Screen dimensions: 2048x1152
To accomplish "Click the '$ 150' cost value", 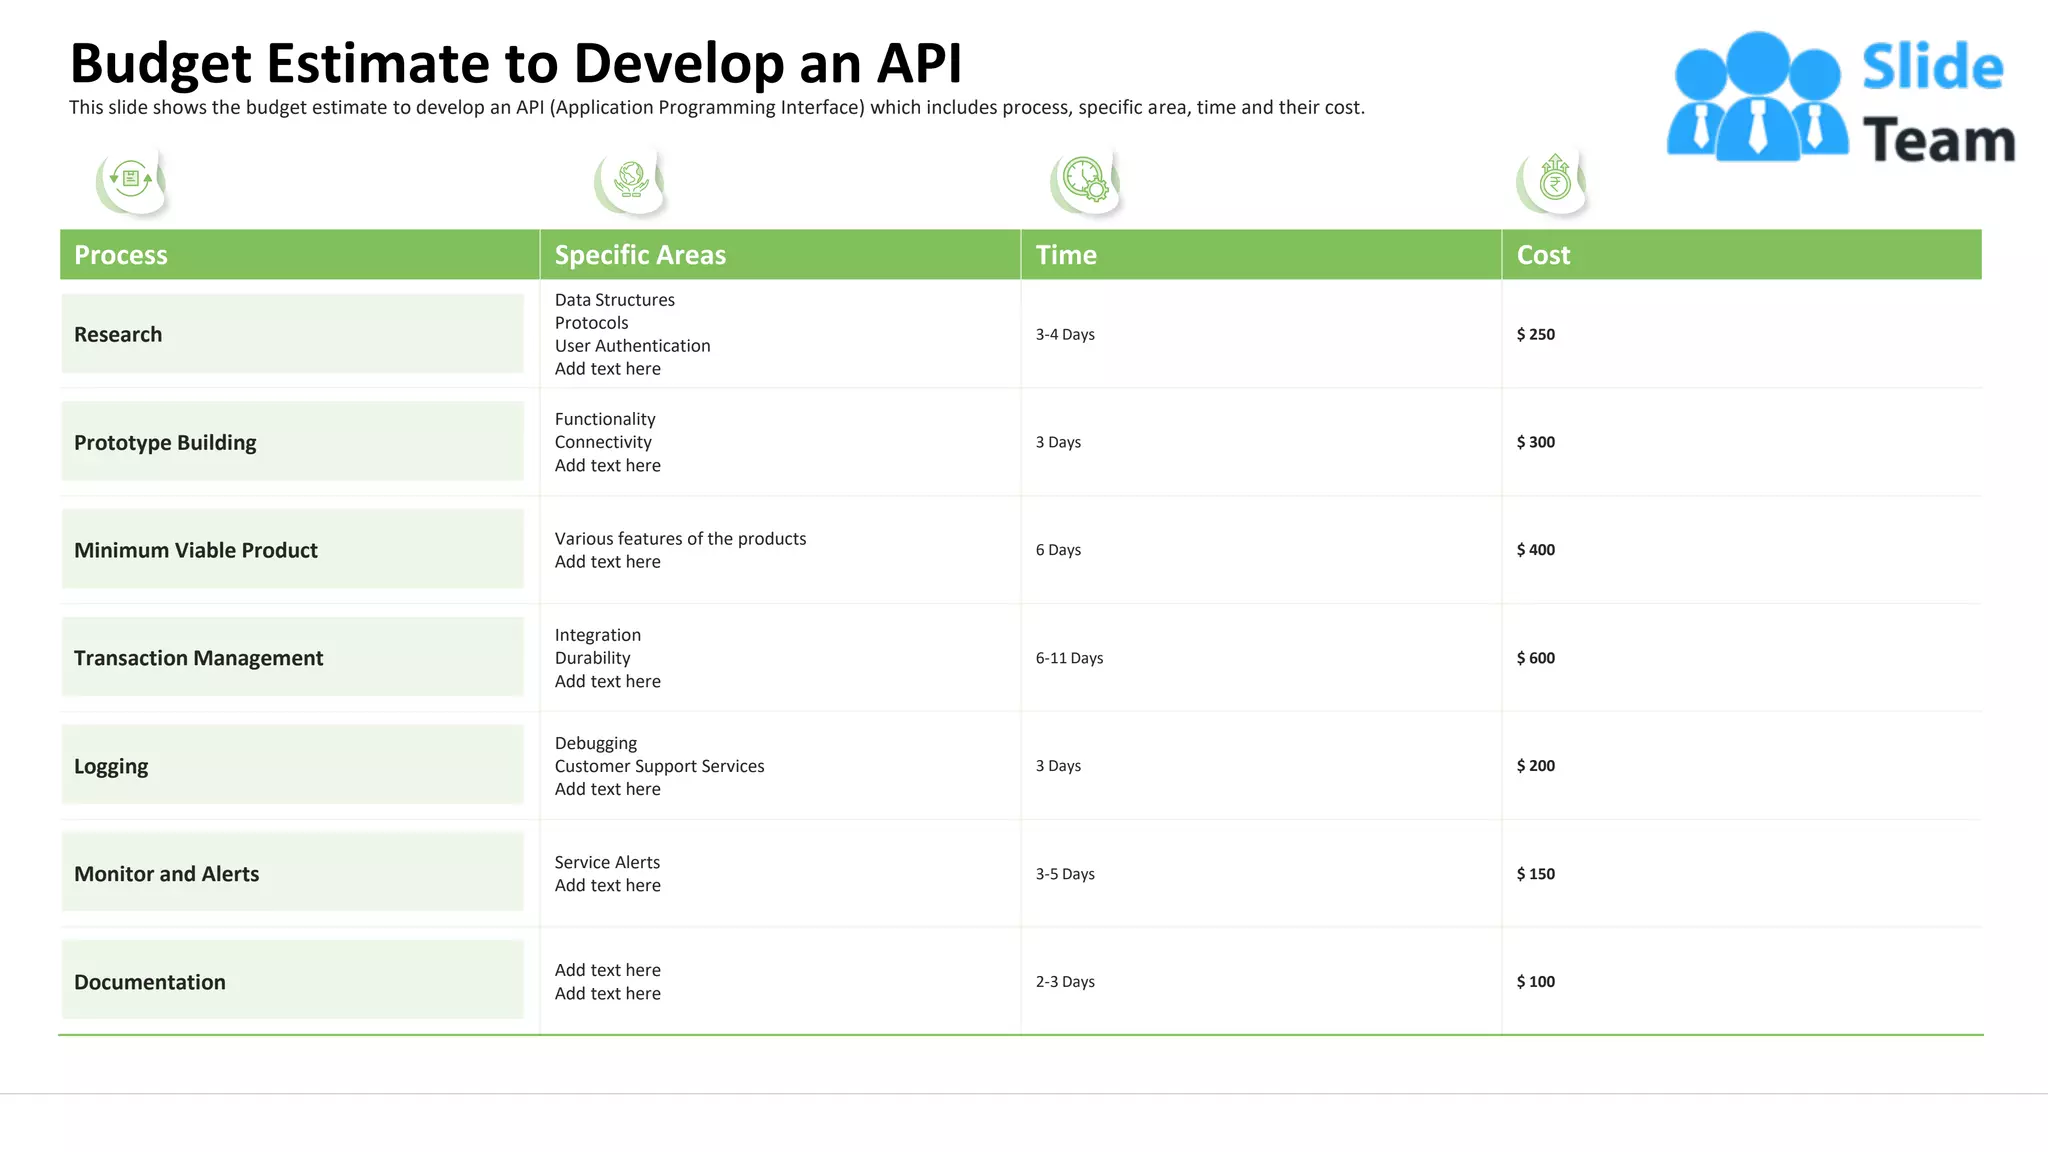I will point(1536,874).
